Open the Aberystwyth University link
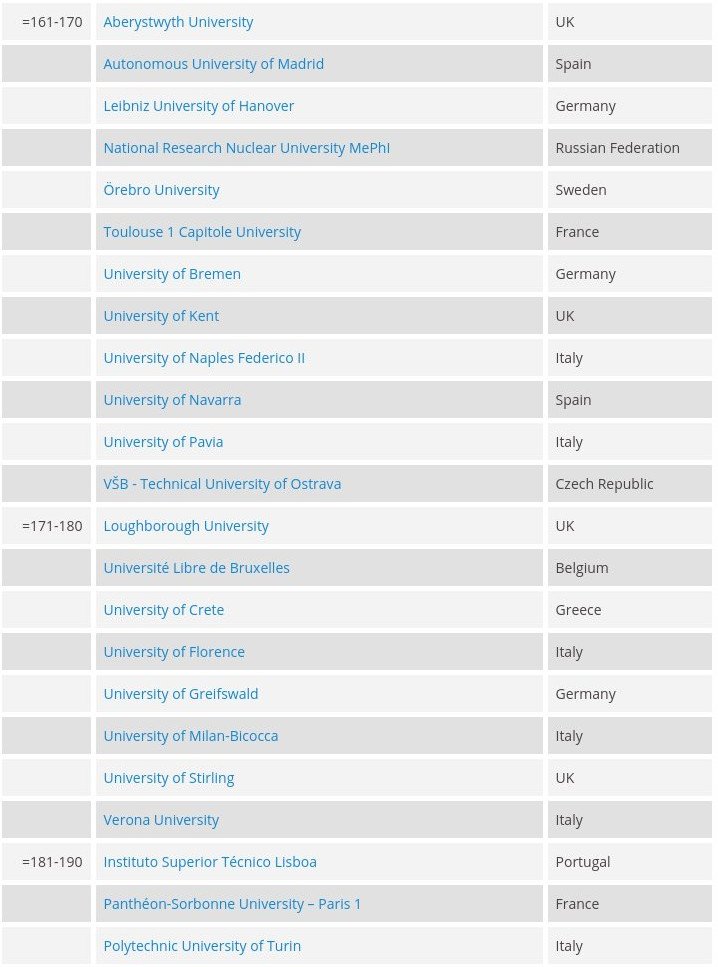Screen dimensions: 718x967 coord(178,22)
